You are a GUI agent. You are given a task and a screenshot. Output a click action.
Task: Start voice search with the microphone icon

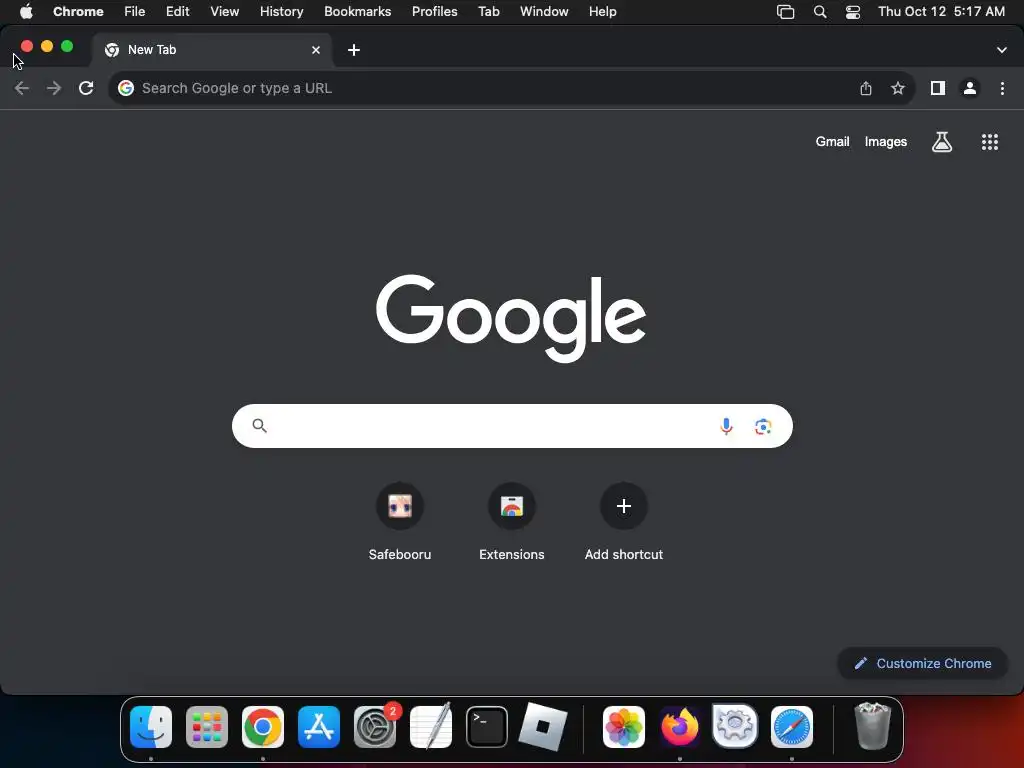click(x=726, y=426)
